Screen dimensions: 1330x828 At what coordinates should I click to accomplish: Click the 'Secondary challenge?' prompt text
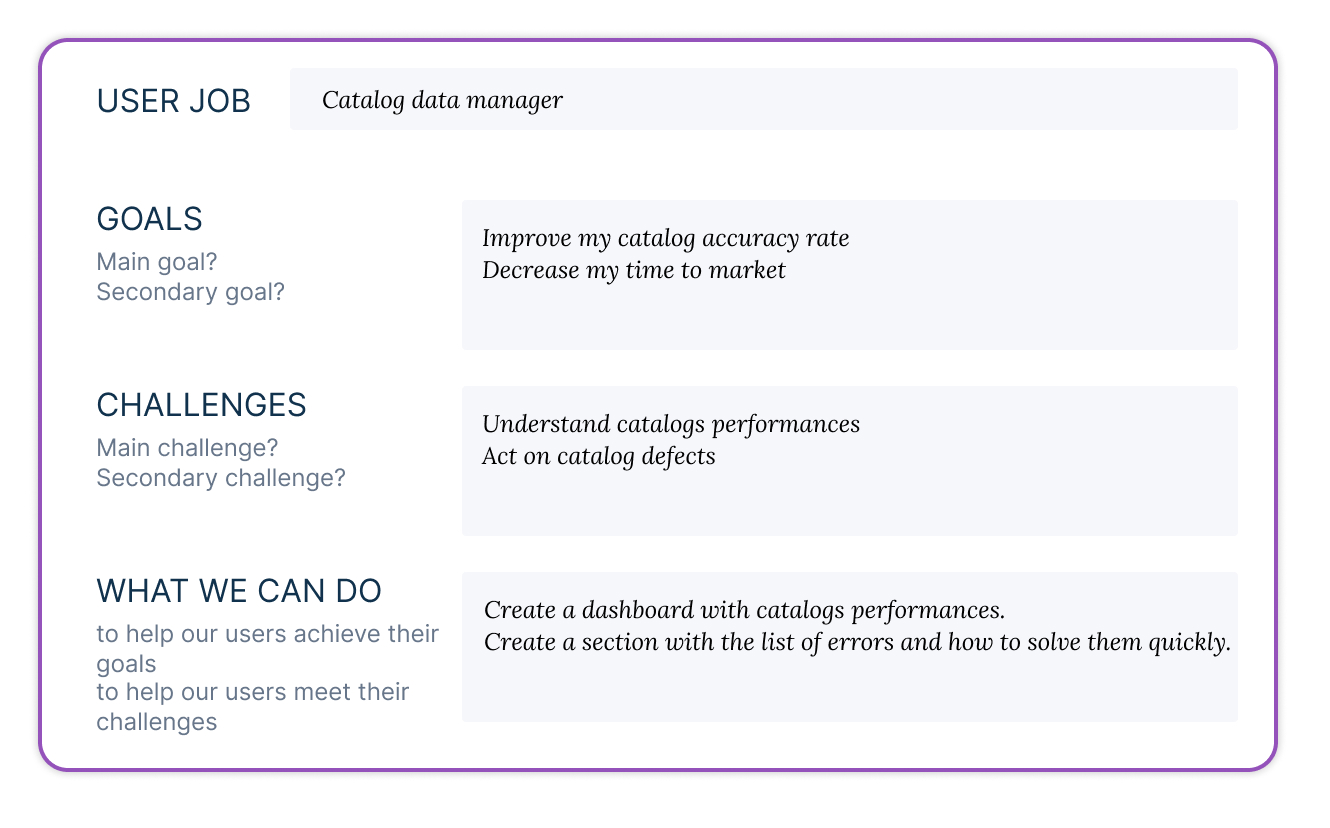point(220,478)
